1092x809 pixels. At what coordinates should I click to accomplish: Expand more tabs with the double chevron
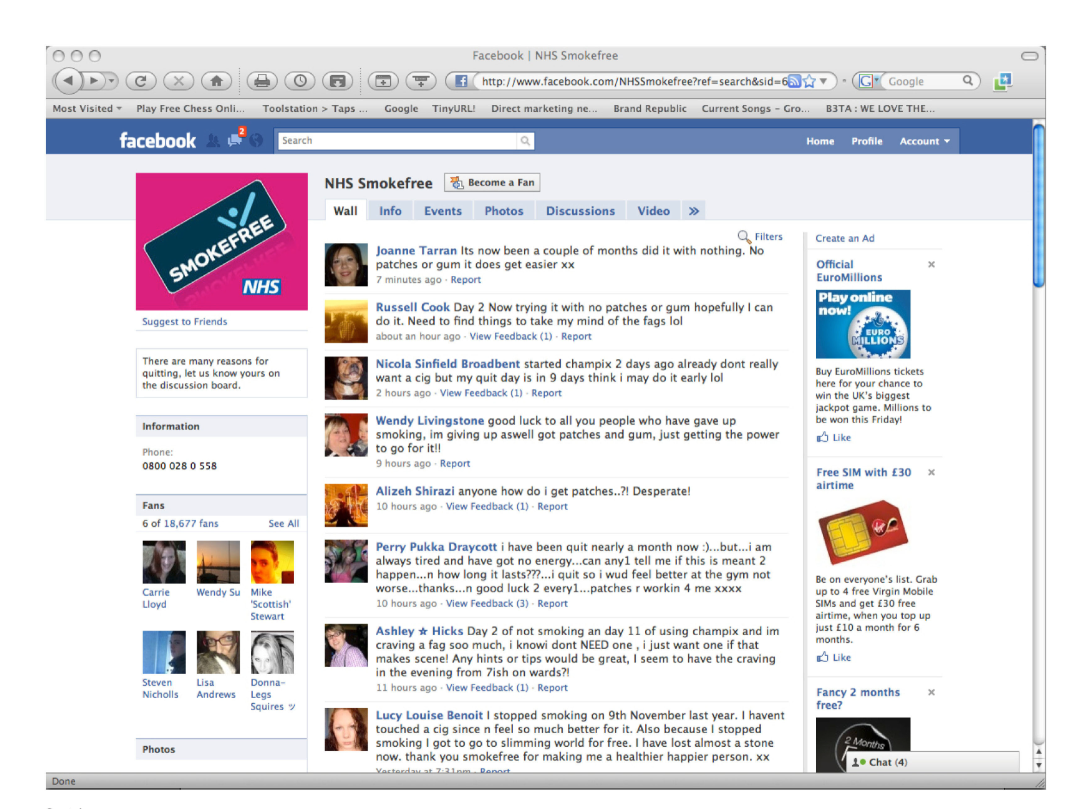coord(694,211)
